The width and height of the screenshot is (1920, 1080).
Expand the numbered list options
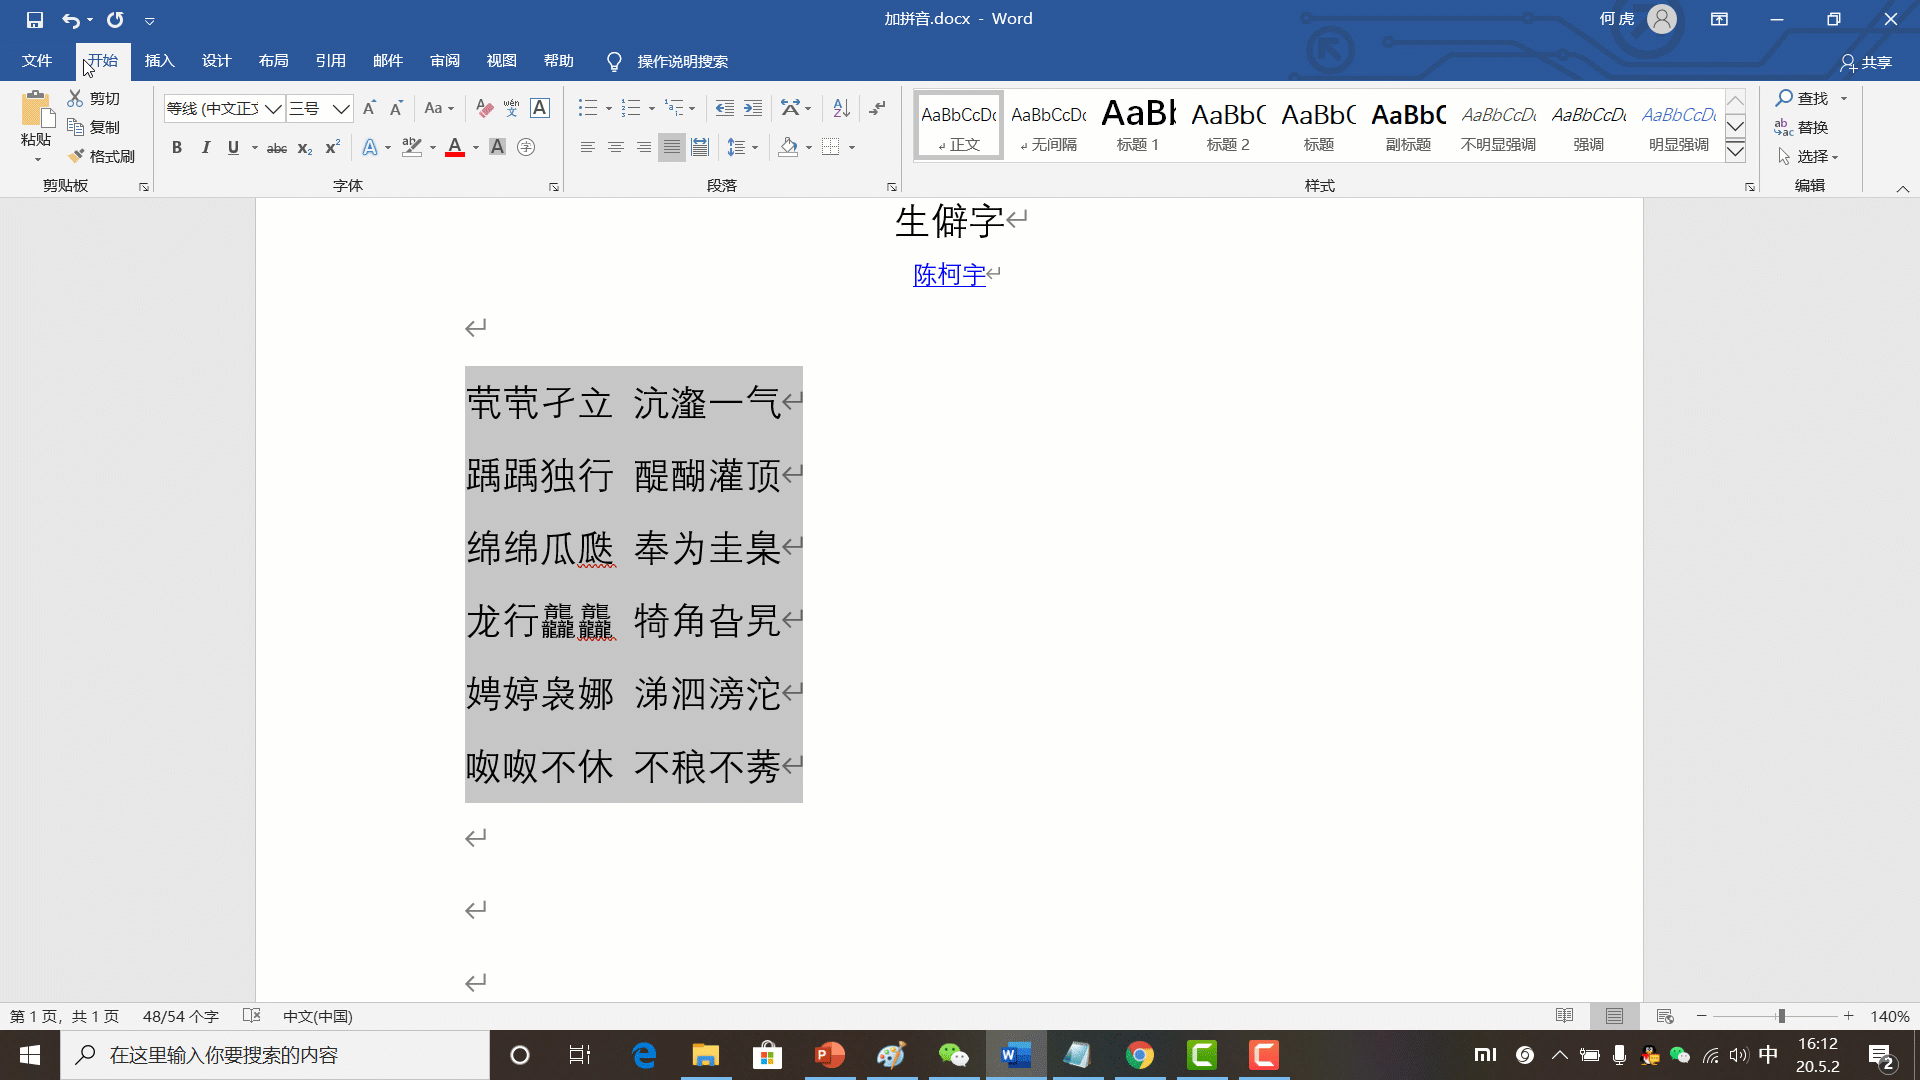[x=652, y=108]
